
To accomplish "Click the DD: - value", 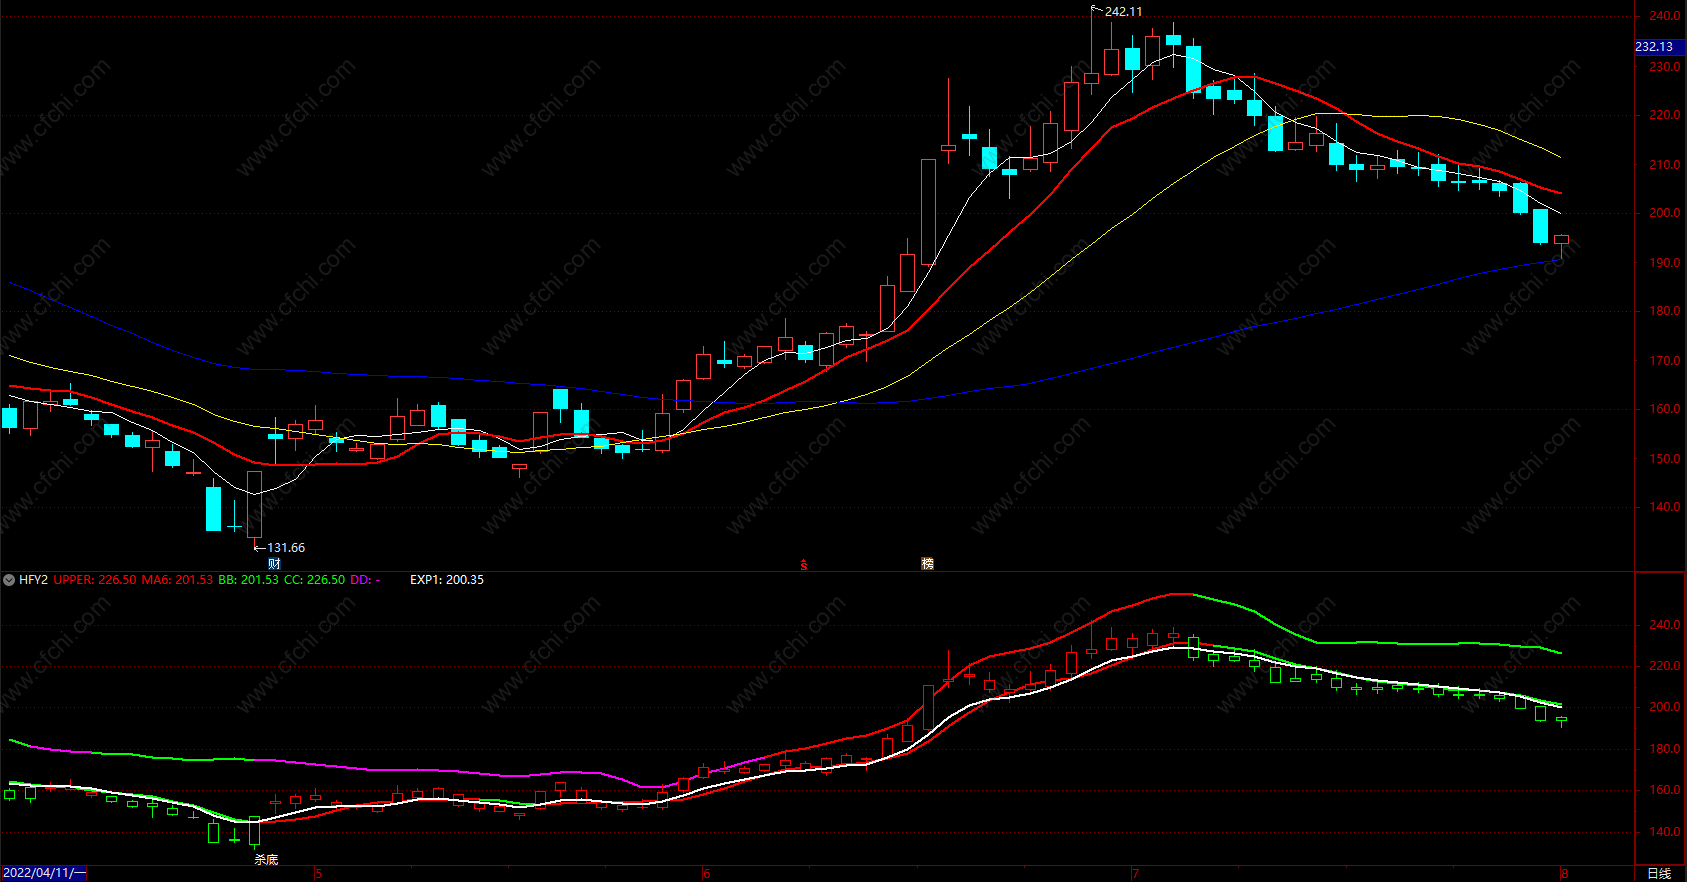I will [x=365, y=580].
